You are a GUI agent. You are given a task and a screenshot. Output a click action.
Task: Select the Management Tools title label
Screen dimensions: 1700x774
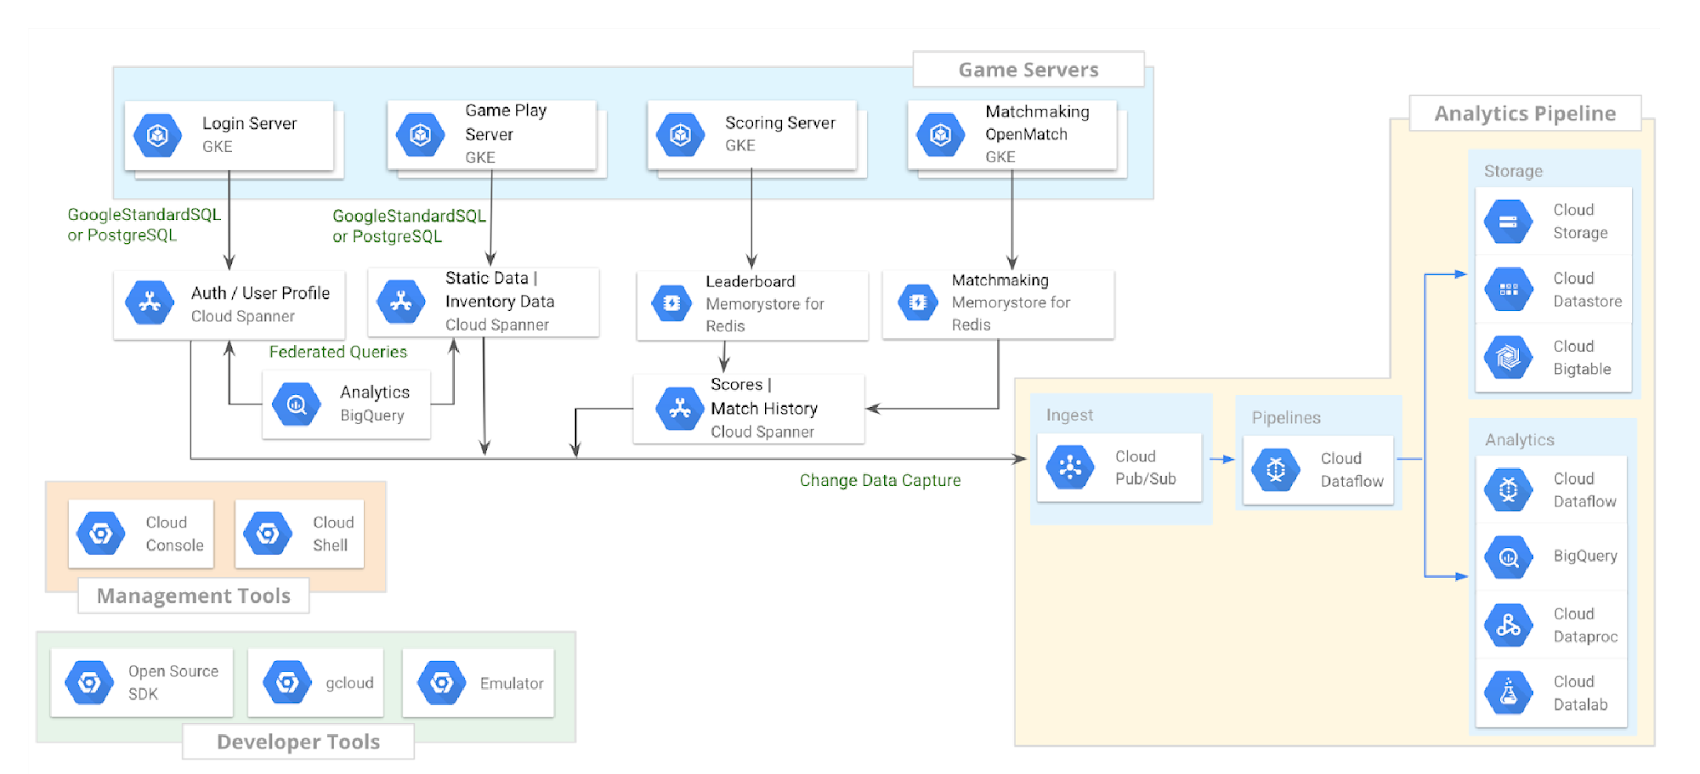pos(194,596)
